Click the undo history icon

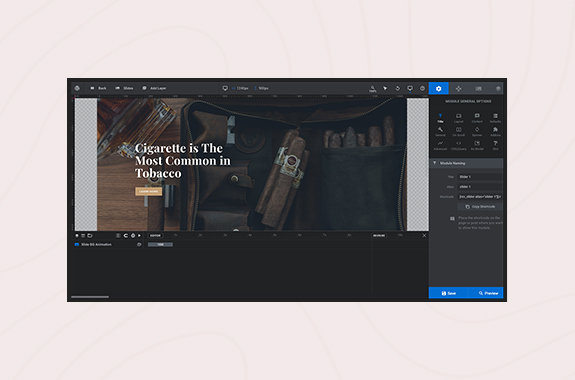point(398,88)
